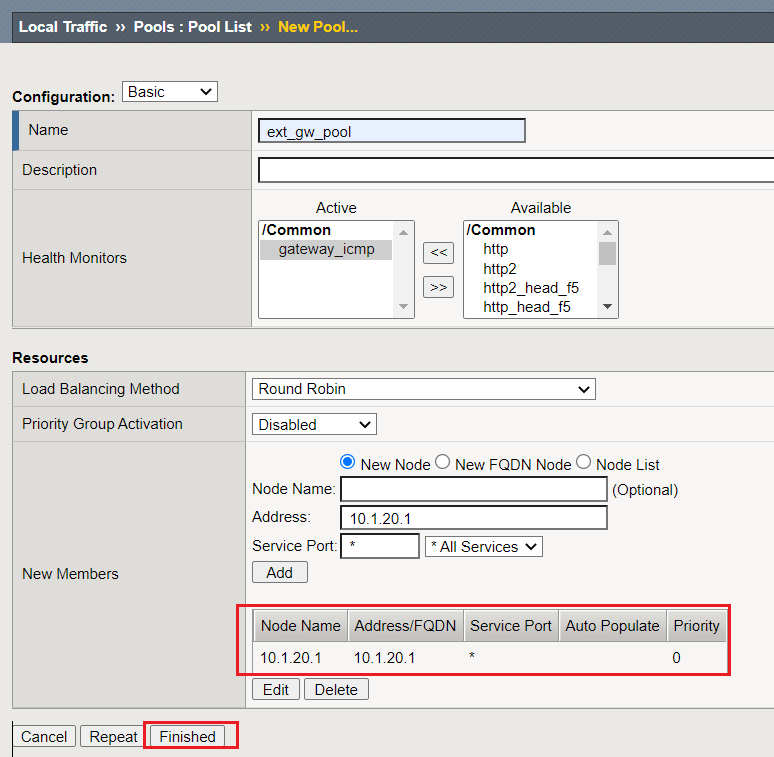This screenshot has width=774, height=757.
Task: Click the empty Description field
Action: (516, 170)
